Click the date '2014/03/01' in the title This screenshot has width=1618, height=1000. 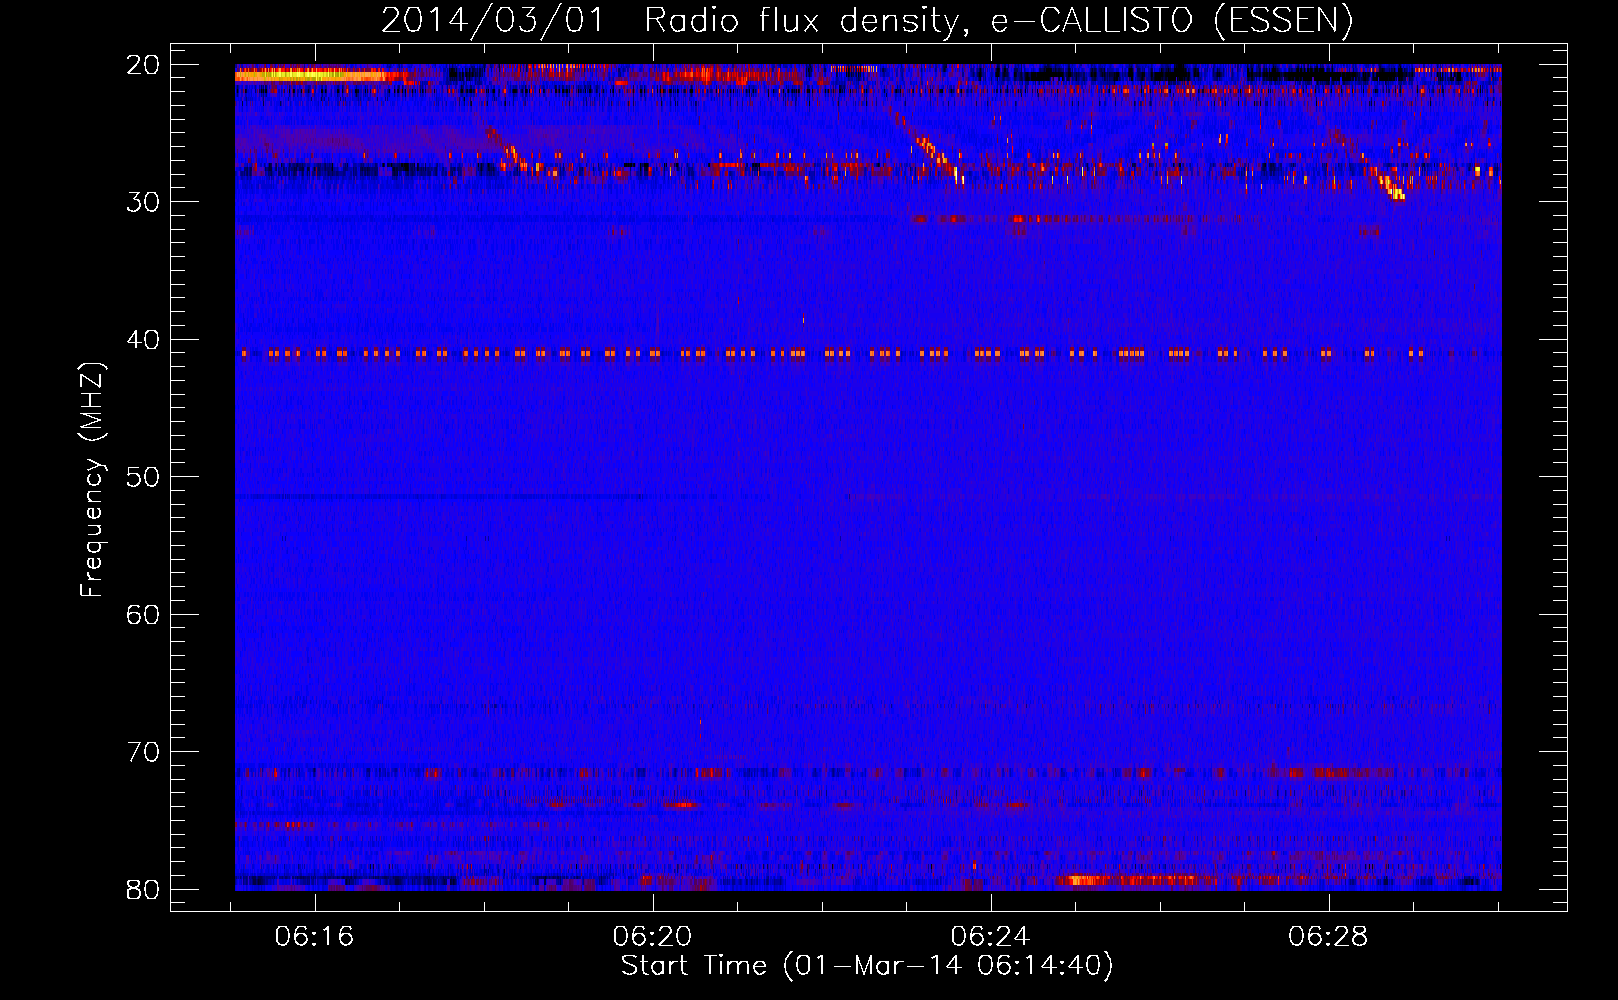[x=493, y=20]
